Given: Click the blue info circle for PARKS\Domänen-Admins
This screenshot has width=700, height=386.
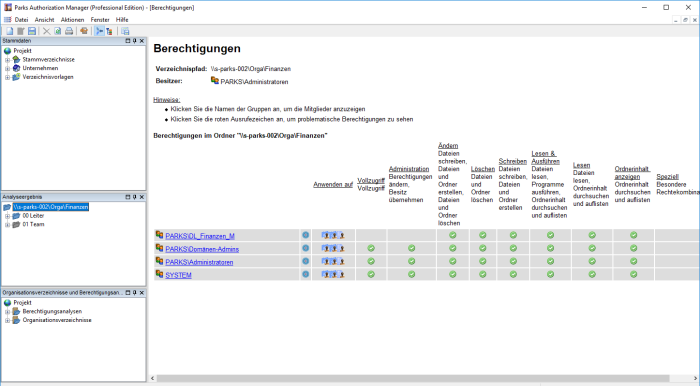Looking at the screenshot, I should (305, 248).
